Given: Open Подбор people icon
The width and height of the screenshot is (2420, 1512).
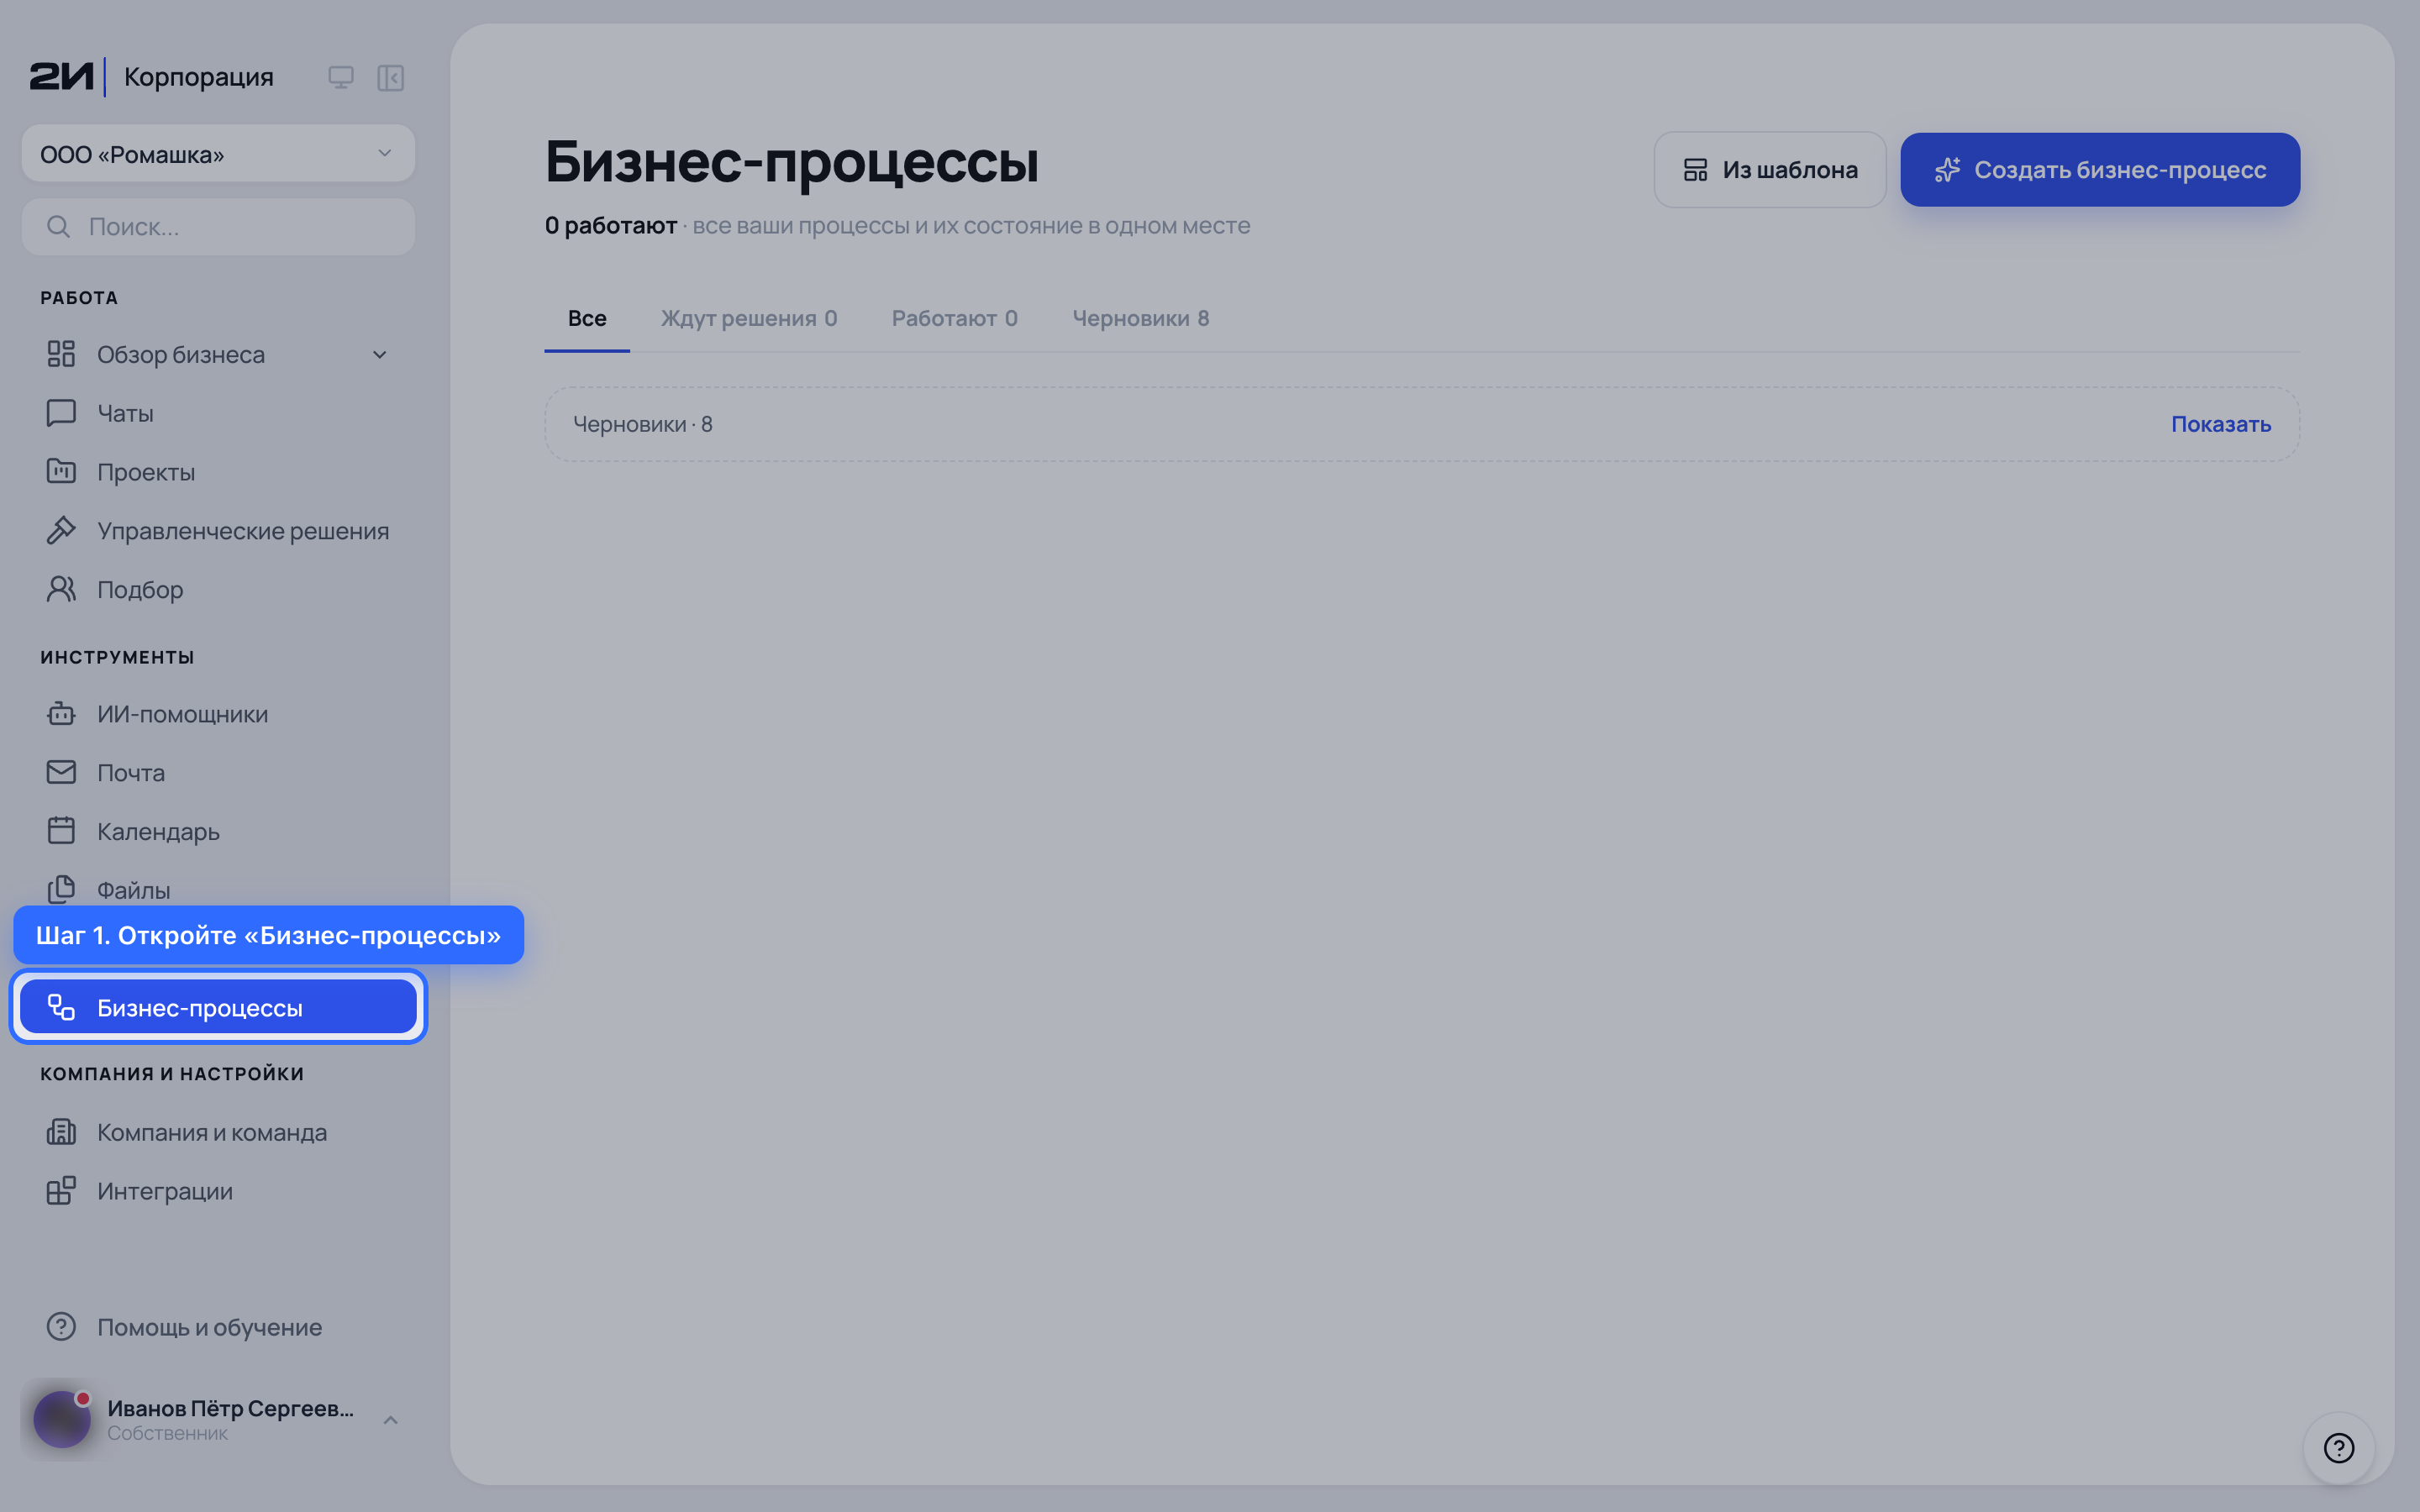Looking at the screenshot, I should (x=61, y=589).
